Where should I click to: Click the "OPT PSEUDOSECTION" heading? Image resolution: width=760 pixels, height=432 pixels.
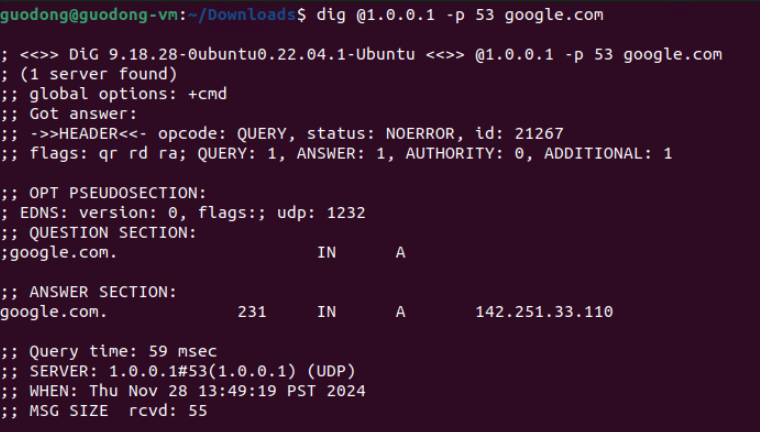coord(113,193)
